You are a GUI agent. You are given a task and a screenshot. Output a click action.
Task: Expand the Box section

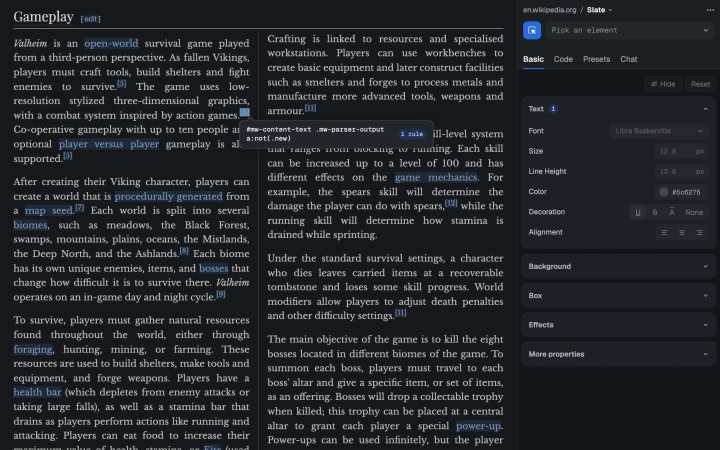(618, 296)
